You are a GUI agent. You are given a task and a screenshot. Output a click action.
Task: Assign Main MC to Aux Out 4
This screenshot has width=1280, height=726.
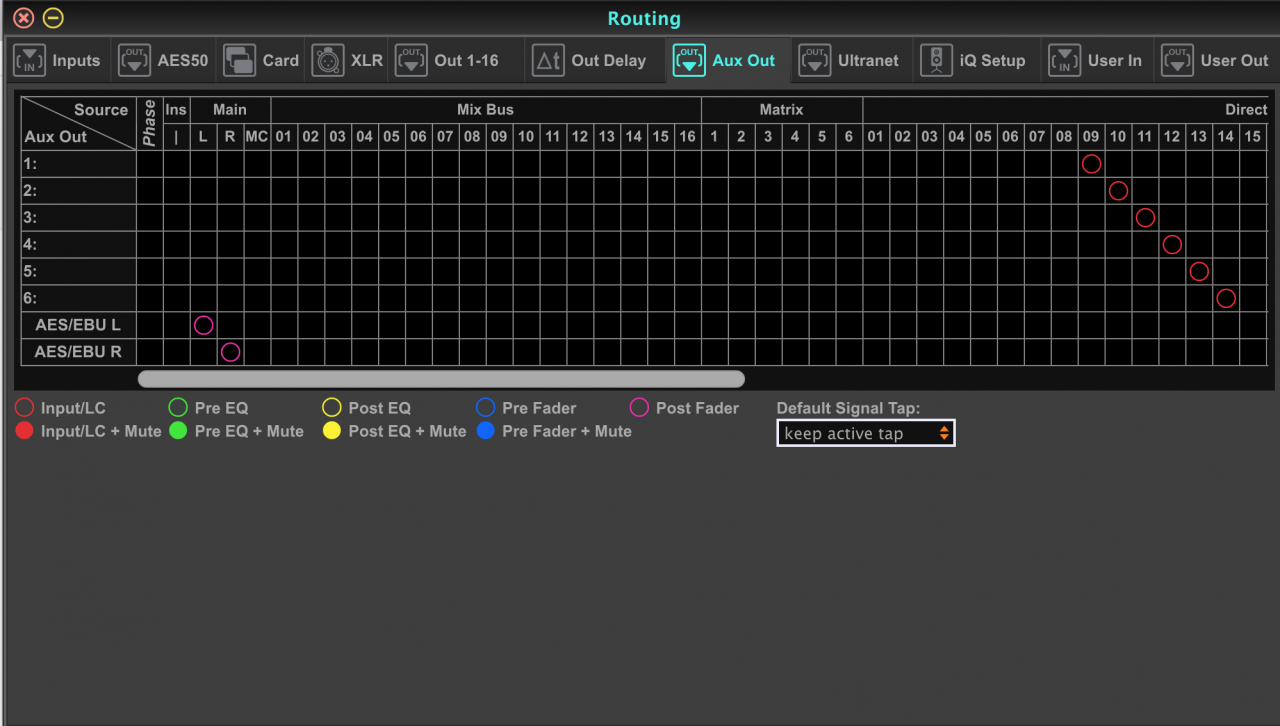coord(257,244)
